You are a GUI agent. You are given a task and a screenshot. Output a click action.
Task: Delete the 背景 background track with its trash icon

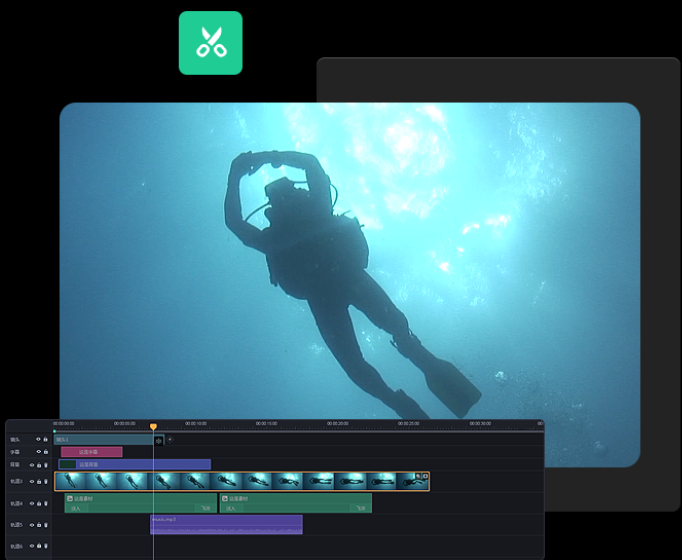[46, 465]
